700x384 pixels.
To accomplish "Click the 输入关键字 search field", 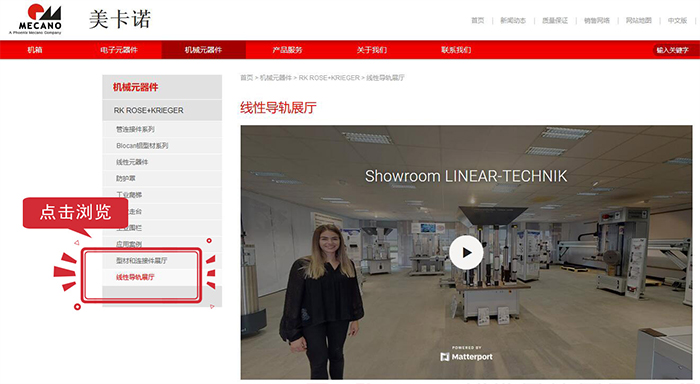I will [673, 50].
